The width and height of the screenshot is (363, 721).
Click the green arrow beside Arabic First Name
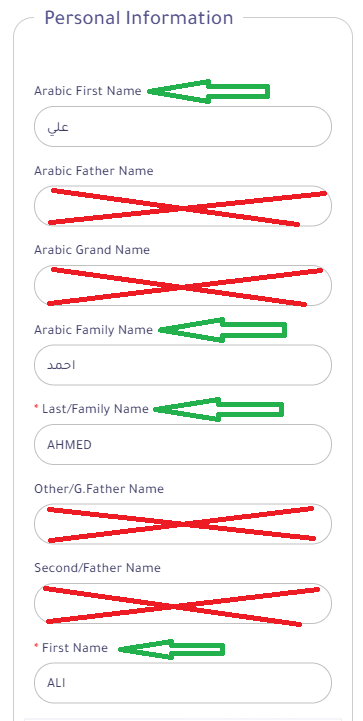[x=208, y=91]
